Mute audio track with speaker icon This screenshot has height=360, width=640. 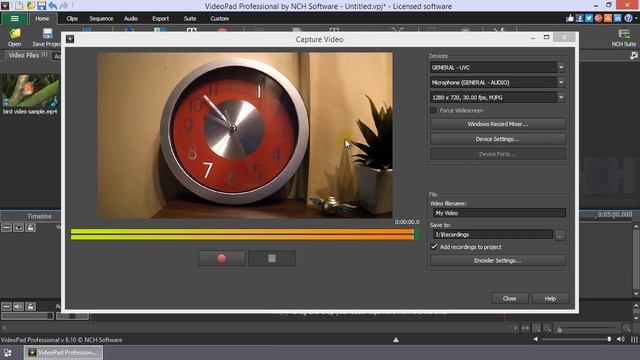(18, 307)
